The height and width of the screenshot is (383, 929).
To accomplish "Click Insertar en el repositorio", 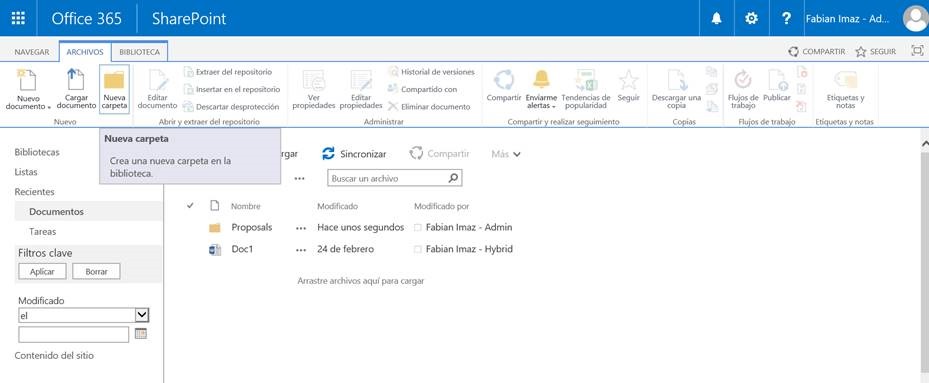I will (x=231, y=90).
